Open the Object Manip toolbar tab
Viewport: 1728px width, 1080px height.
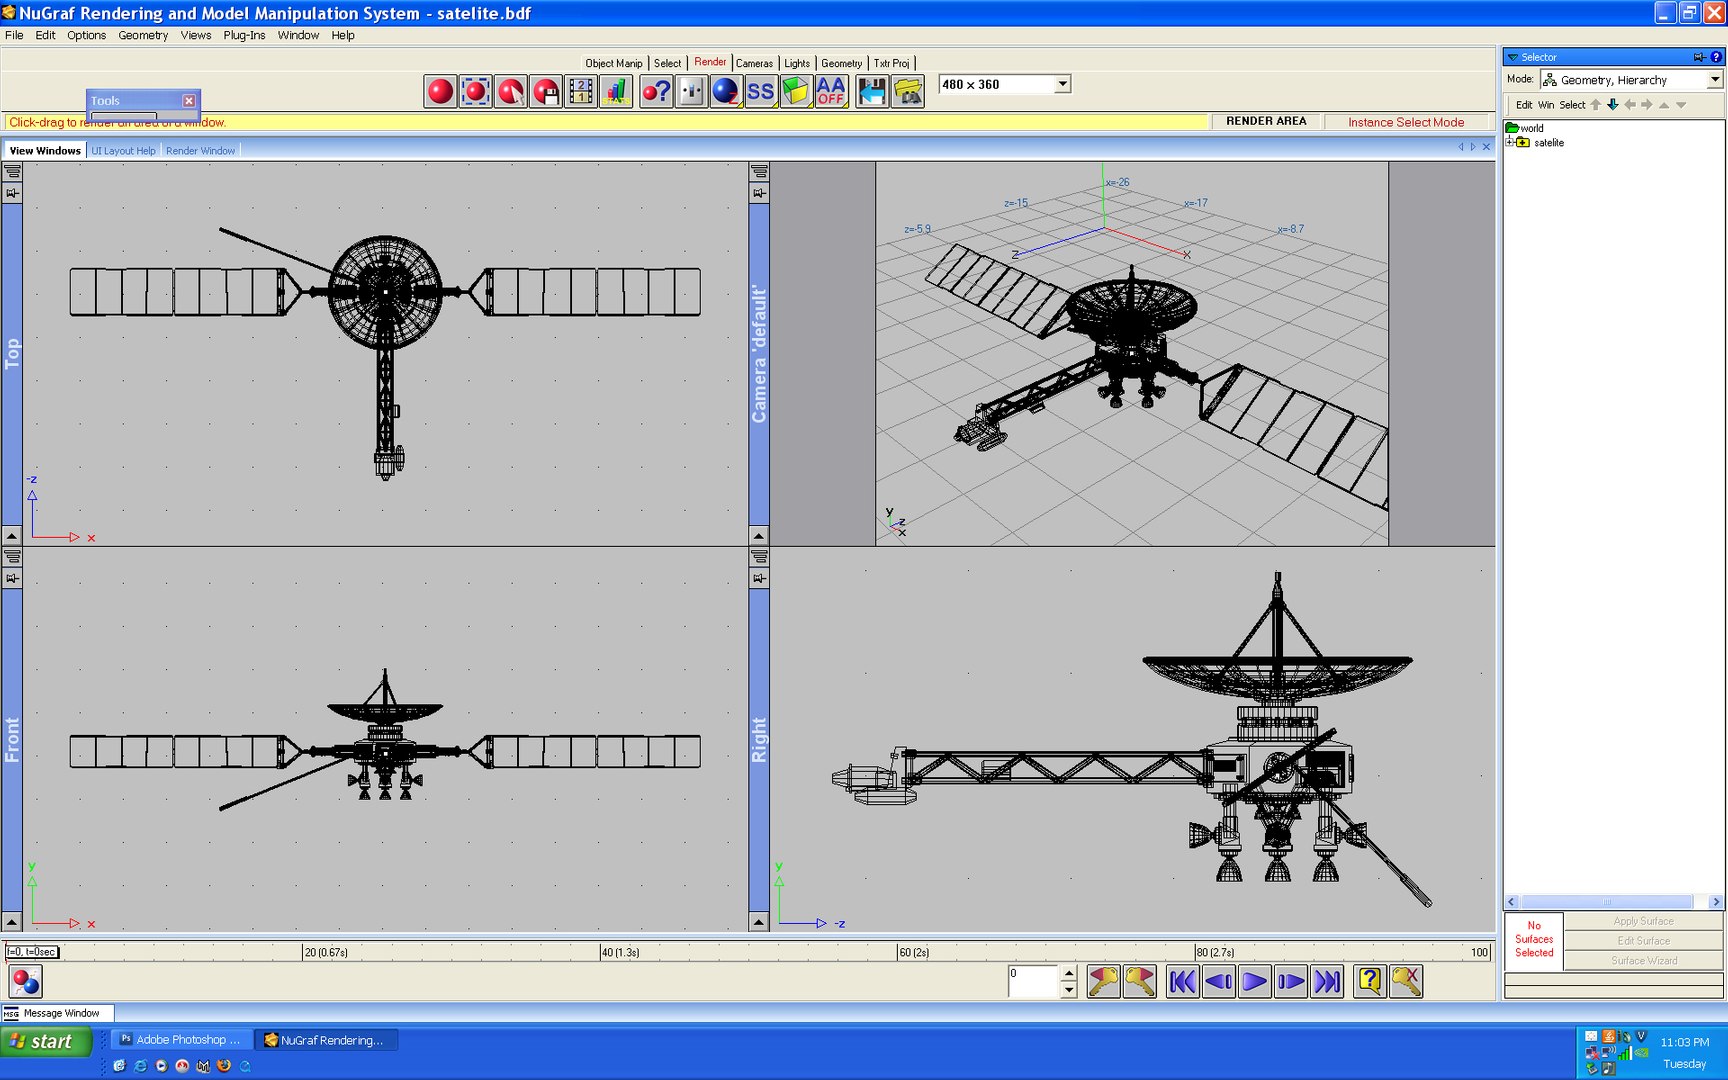pyautogui.click(x=614, y=63)
